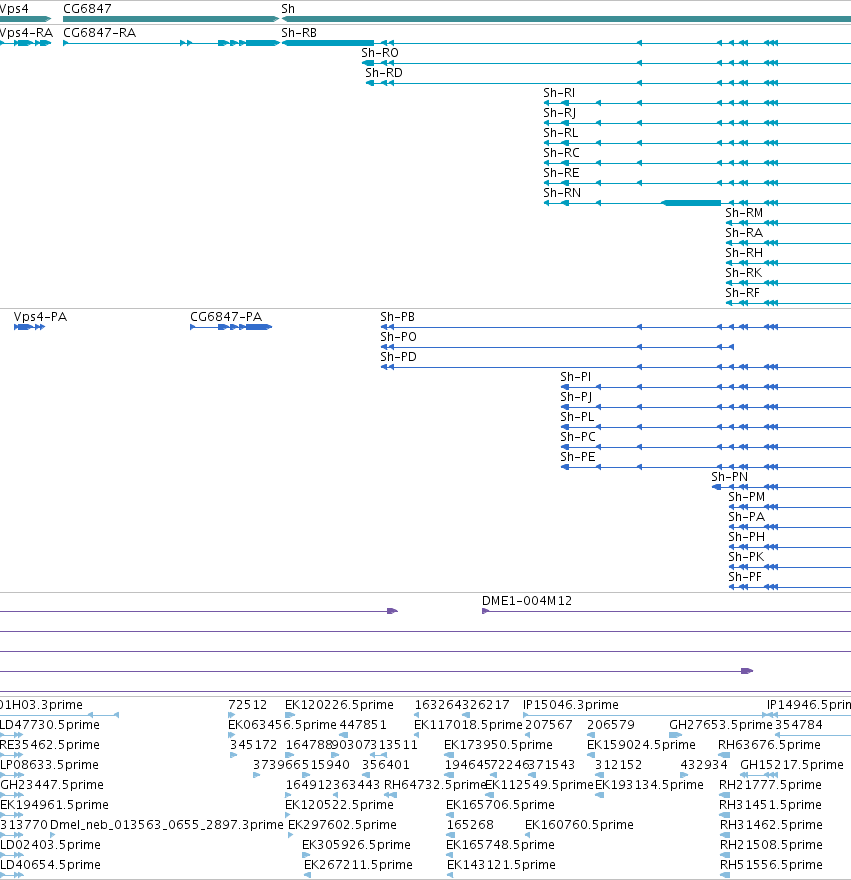
Task: Select the Sh-RD transcript
Action: click(384, 73)
